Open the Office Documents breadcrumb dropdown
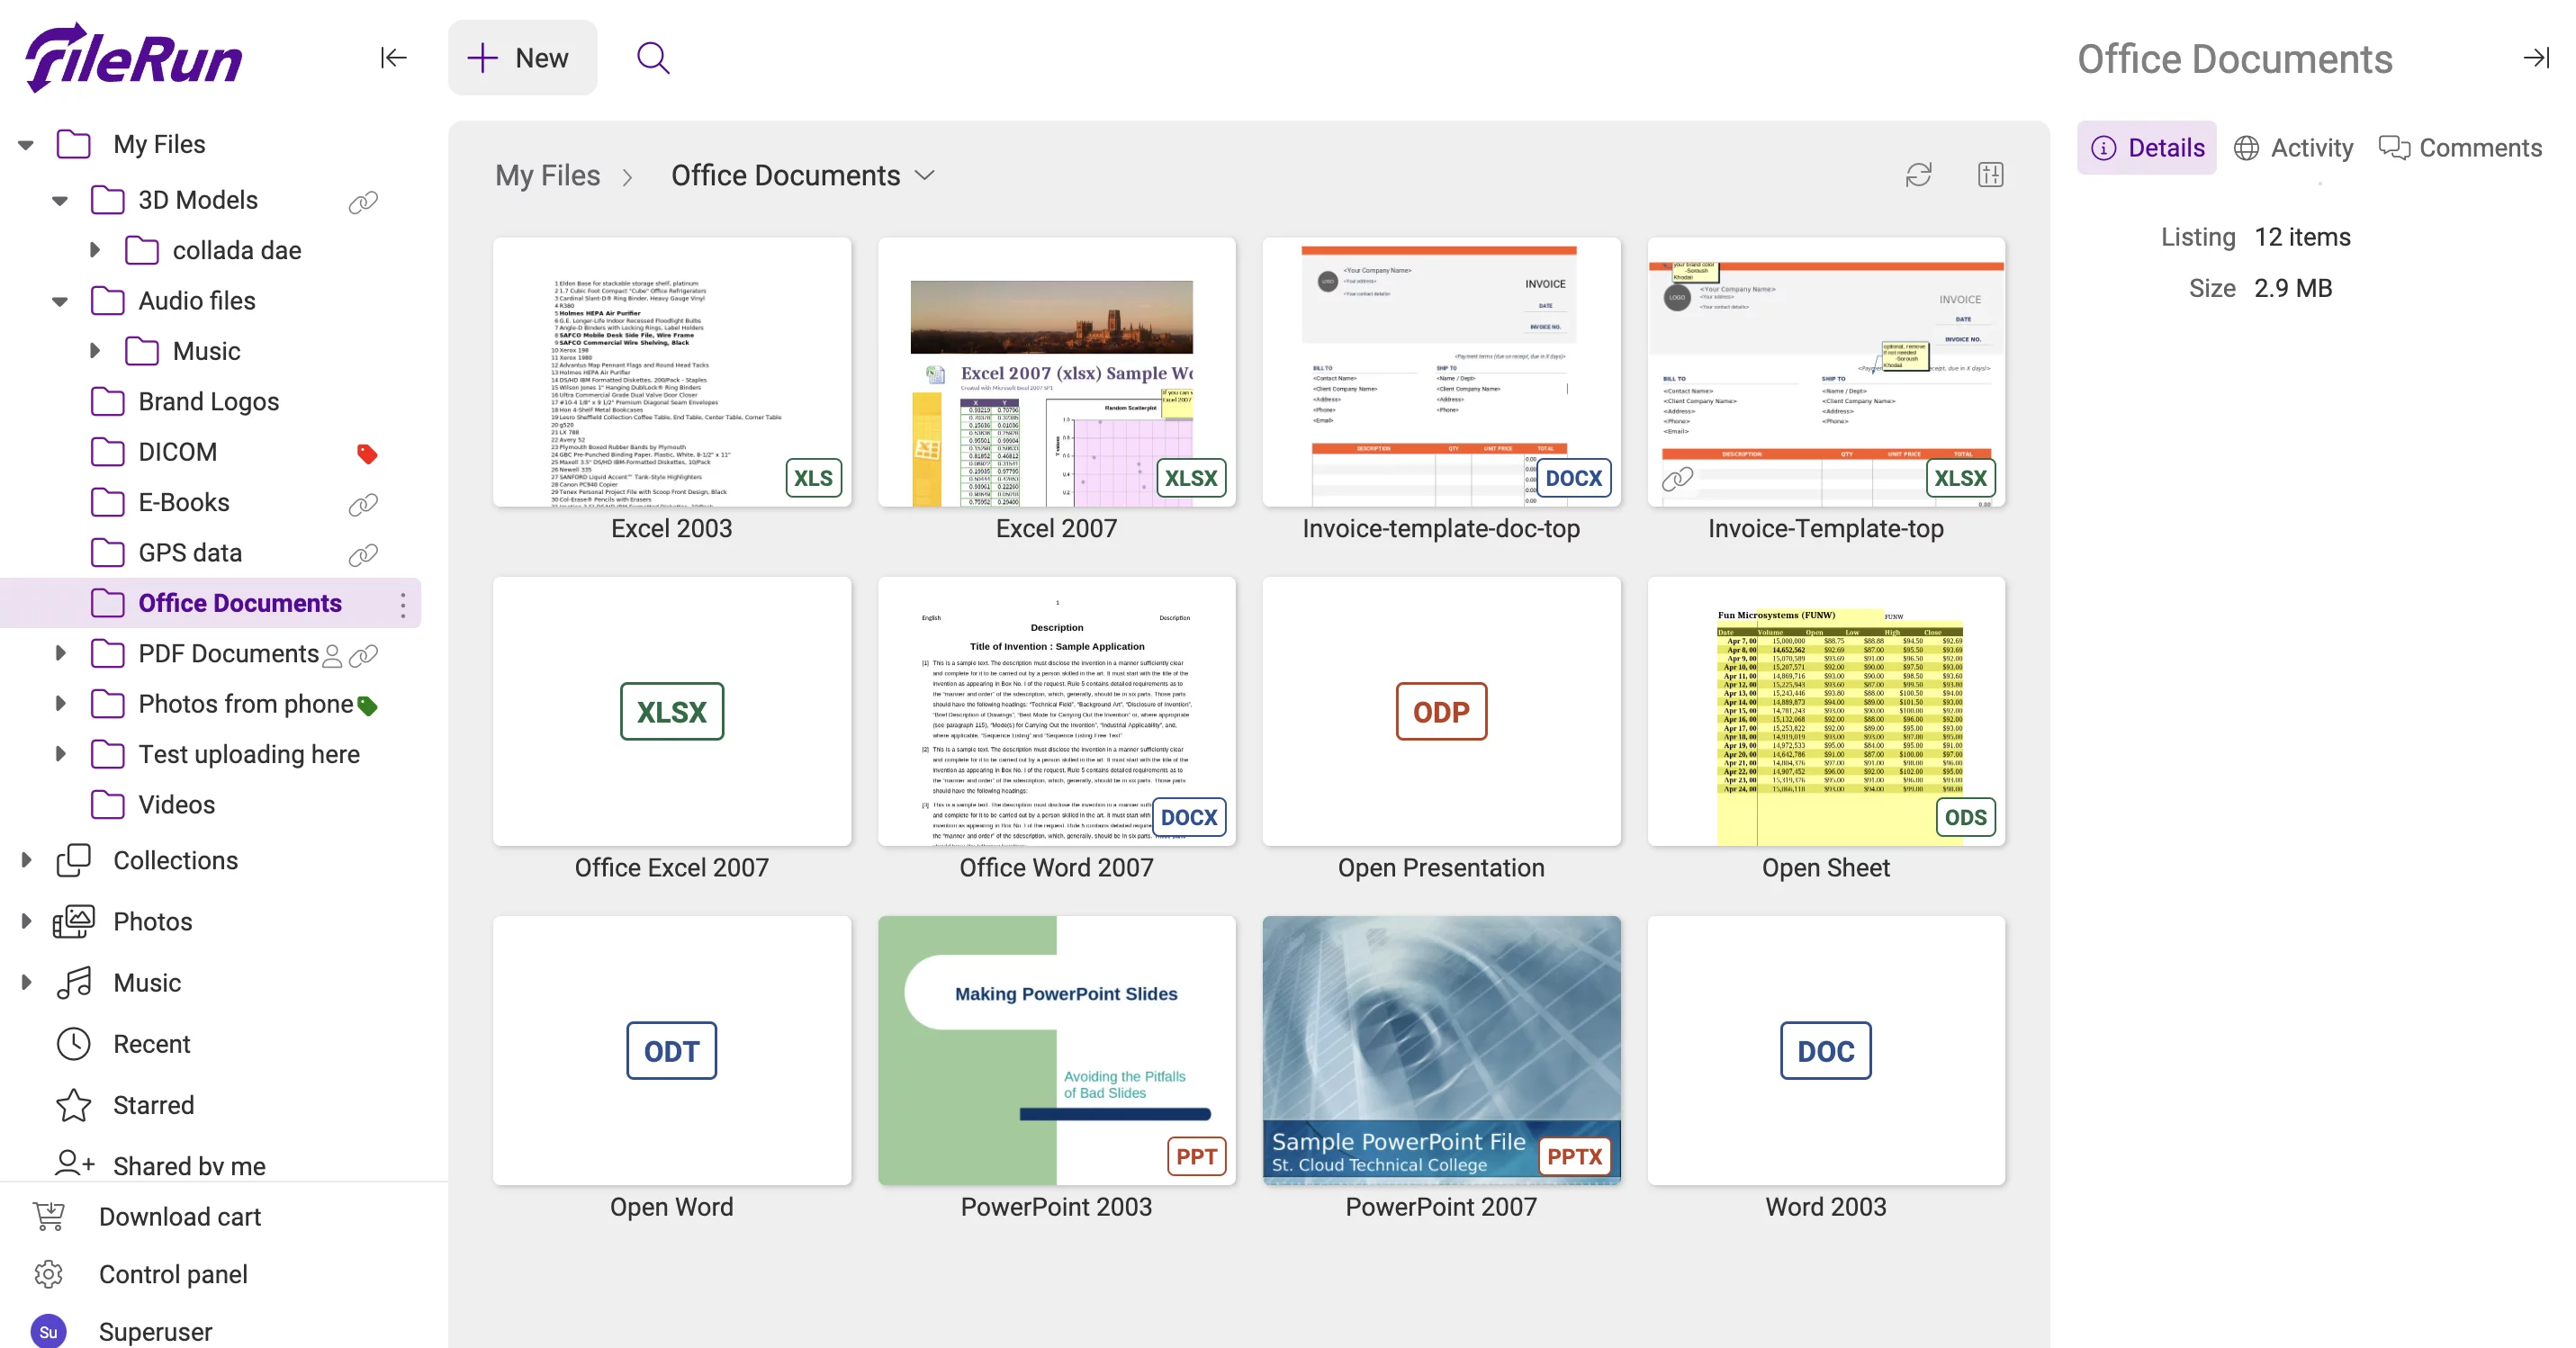Viewport: 2576px width, 1348px height. click(x=925, y=175)
